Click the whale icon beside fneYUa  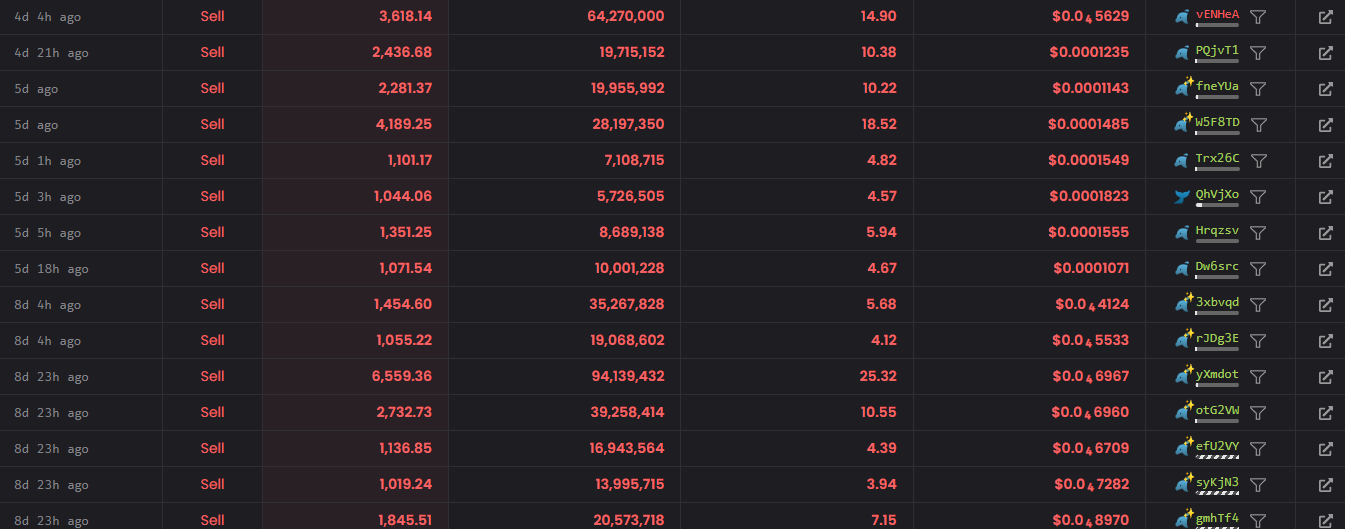pos(1184,87)
